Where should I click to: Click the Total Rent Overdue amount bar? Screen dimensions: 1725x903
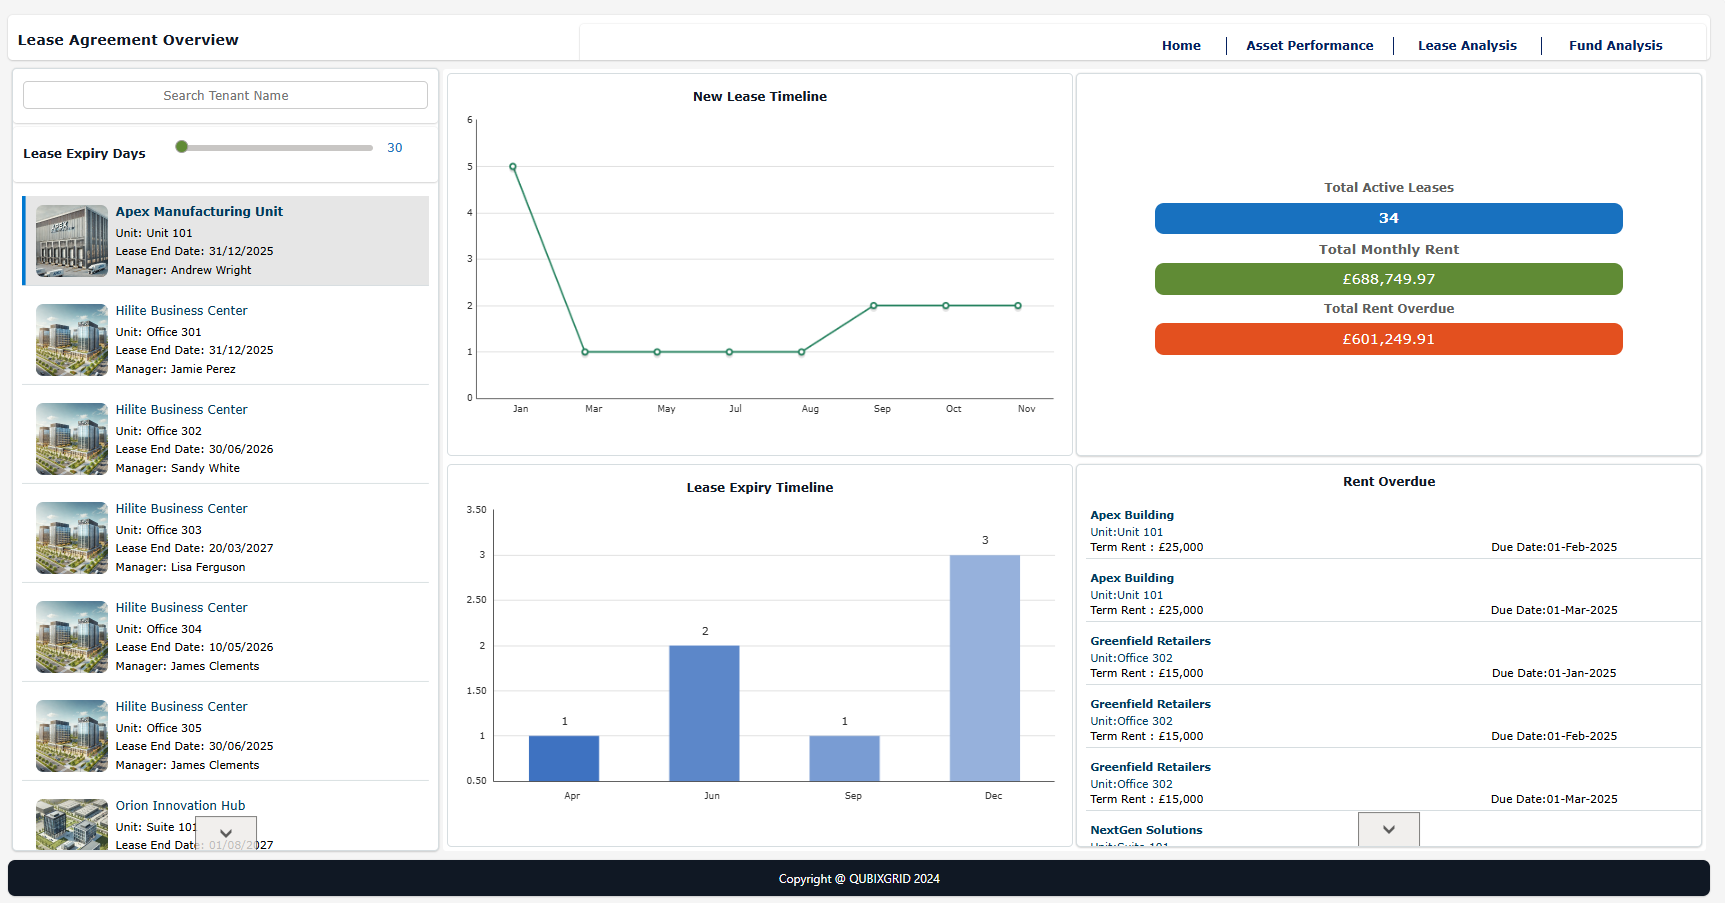tap(1388, 339)
